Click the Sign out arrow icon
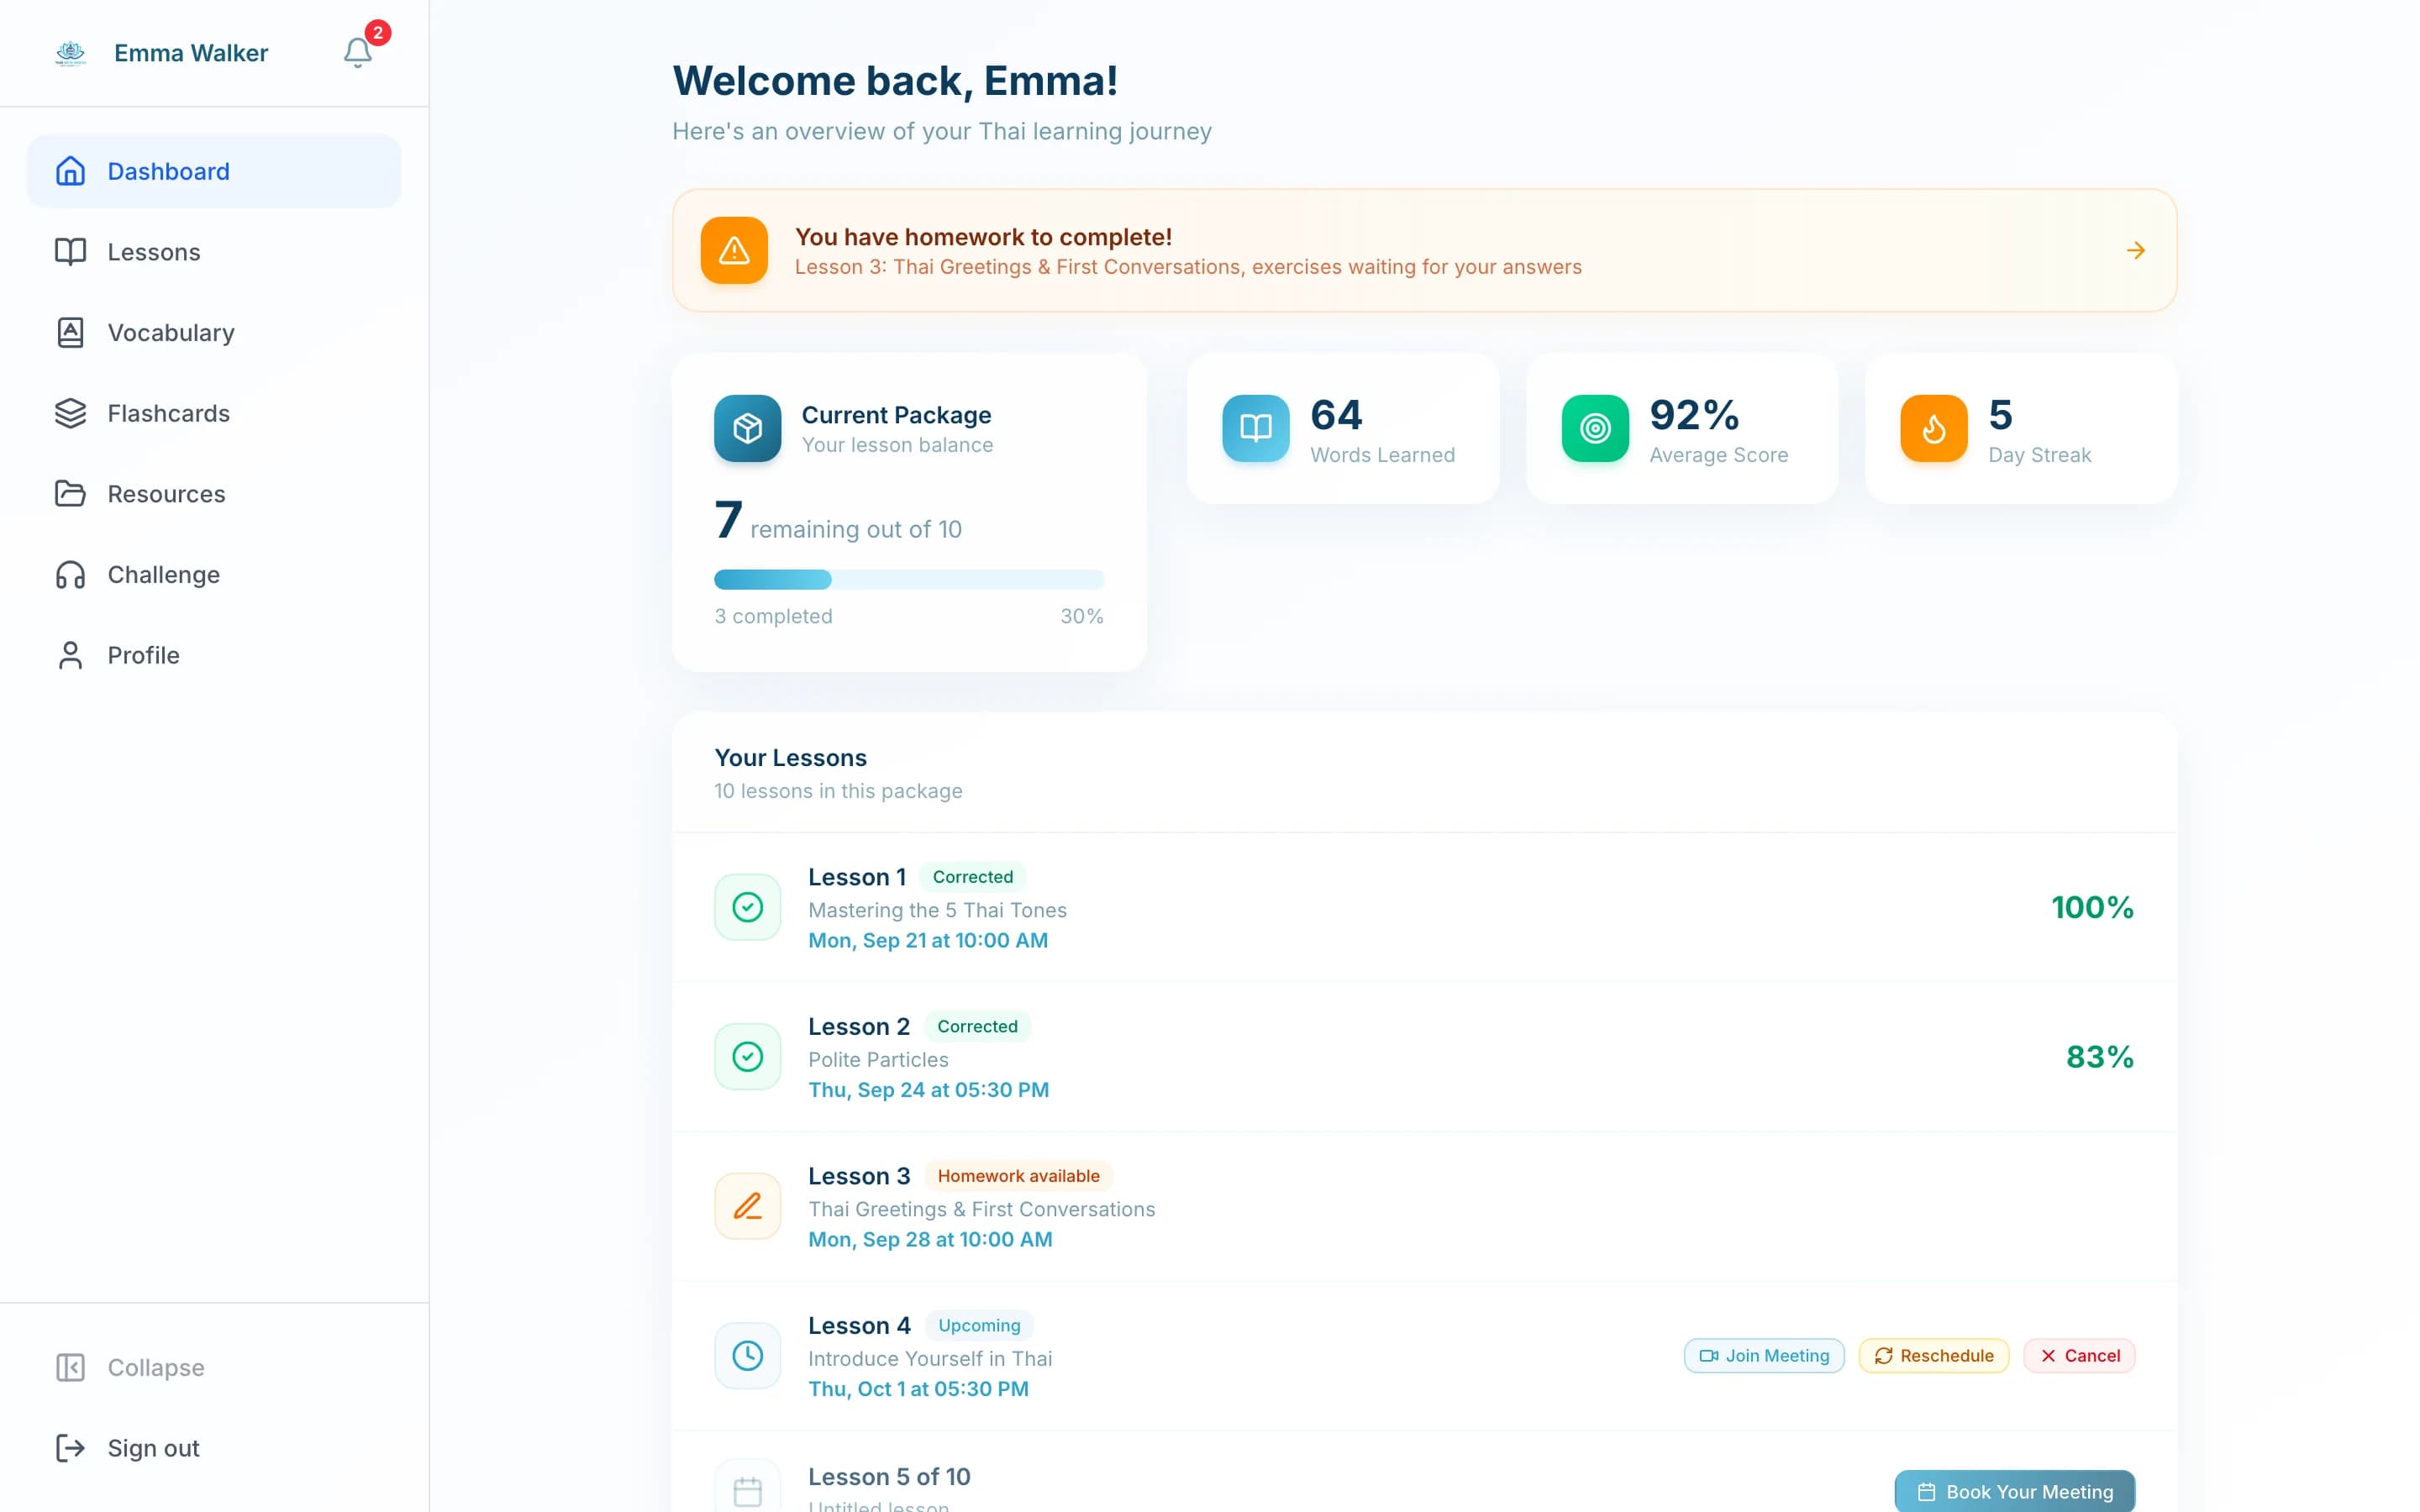The image size is (2420, 1512). 70,1448
